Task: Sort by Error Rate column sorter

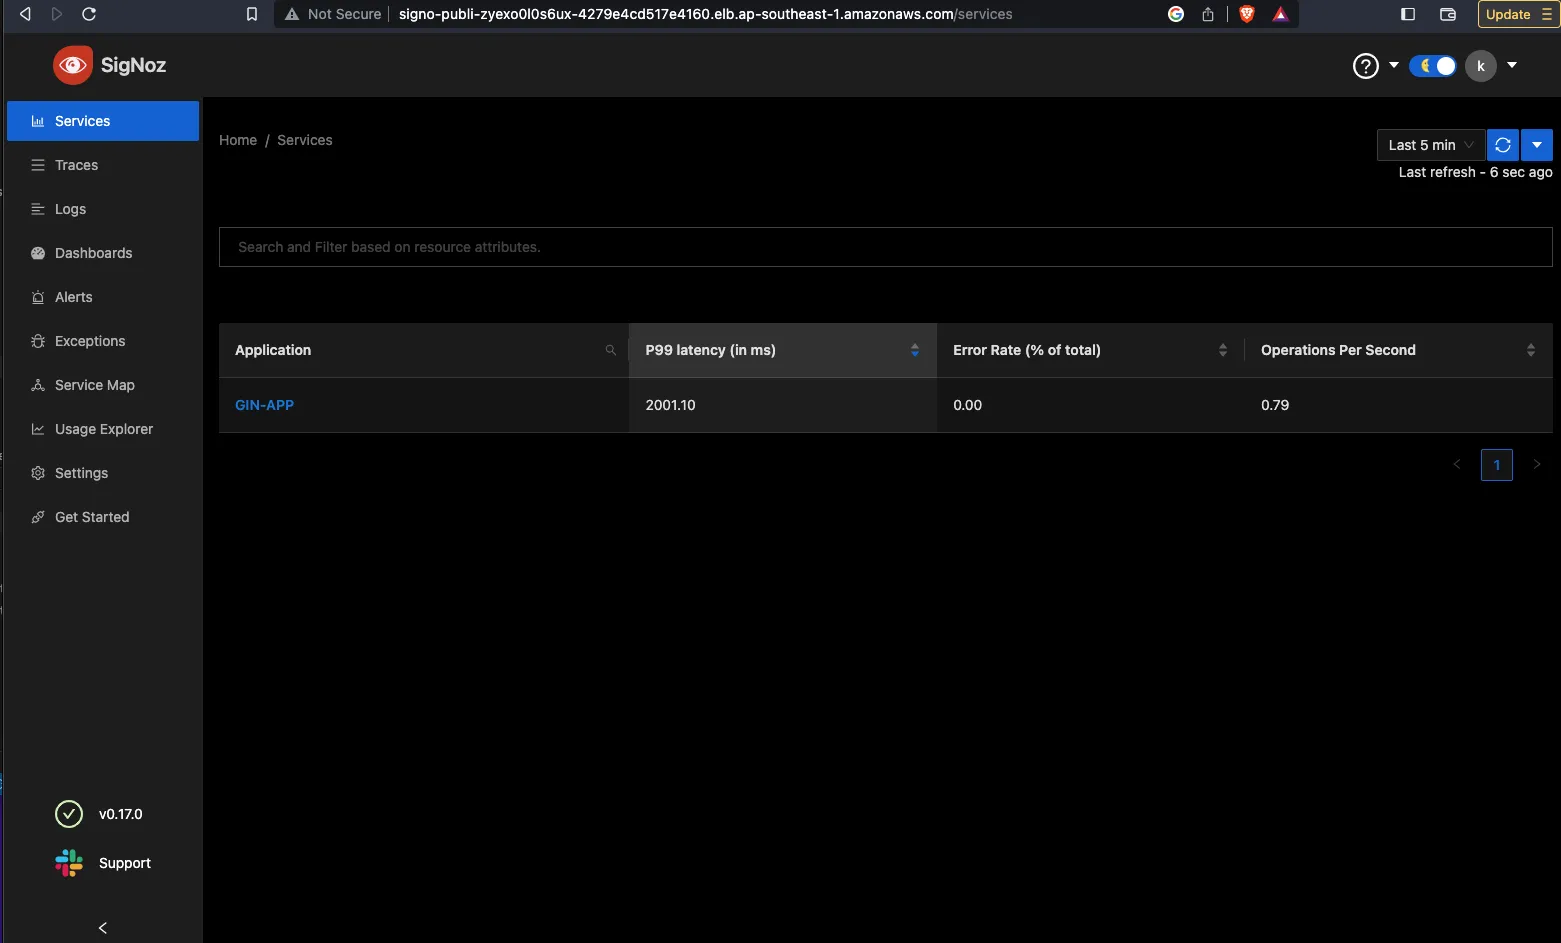Action: (x=1222, y=350)
